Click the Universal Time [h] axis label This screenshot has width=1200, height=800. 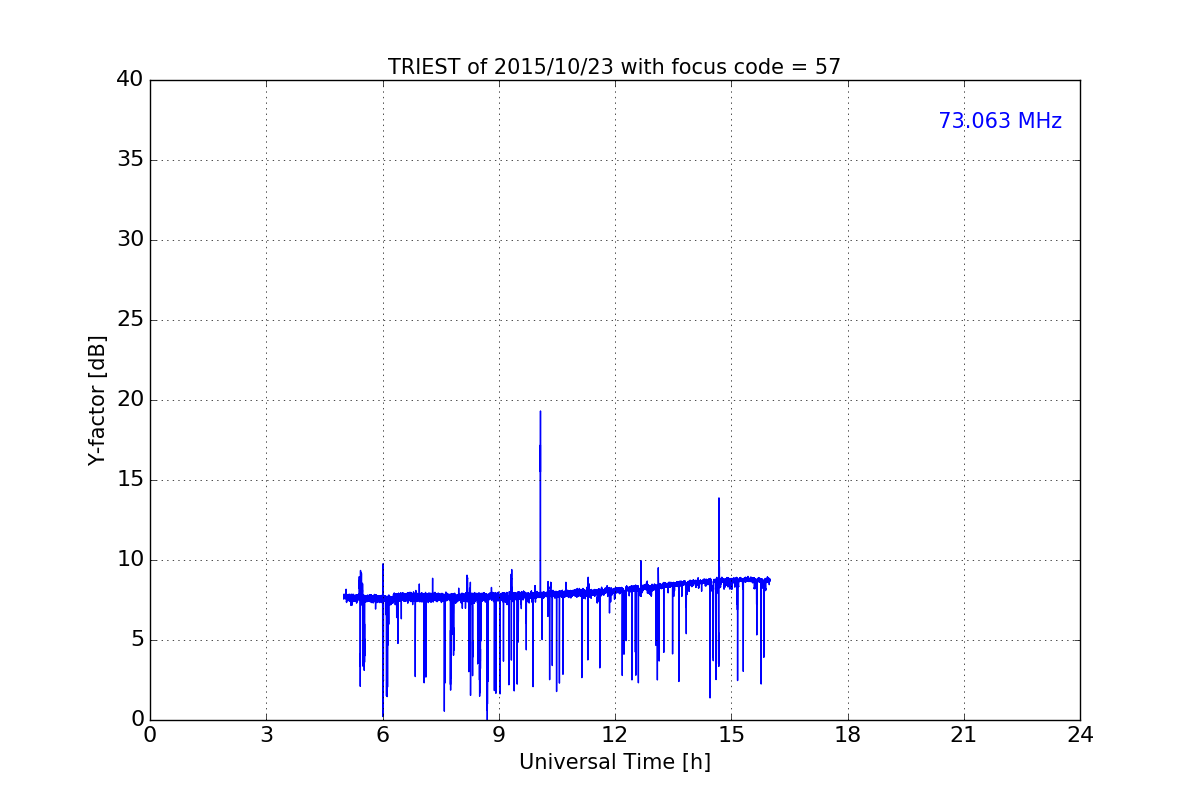(x=614, y=762)
